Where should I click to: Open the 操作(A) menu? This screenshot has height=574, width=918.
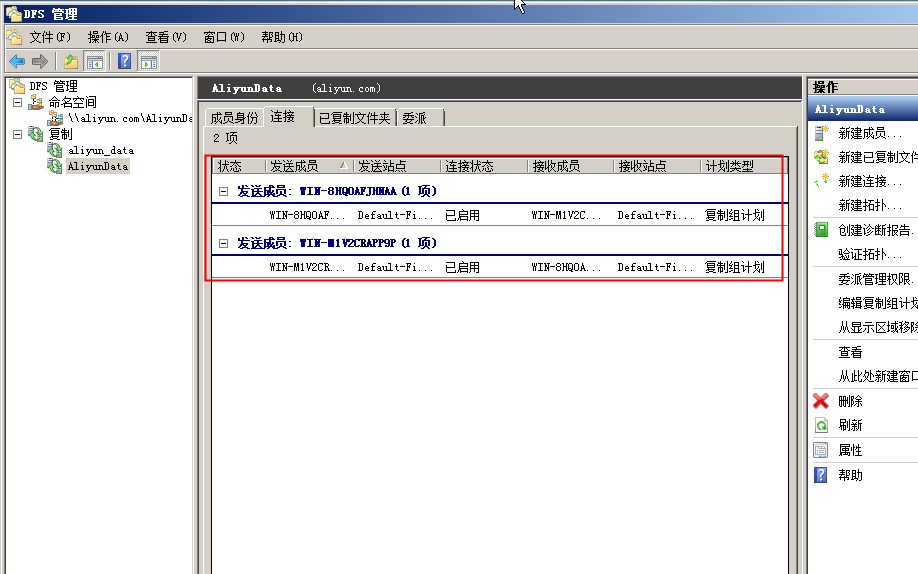tap(108, 37)
